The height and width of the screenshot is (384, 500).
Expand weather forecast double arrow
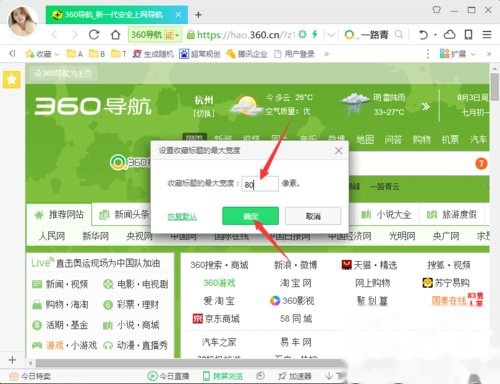click(425, 107)
